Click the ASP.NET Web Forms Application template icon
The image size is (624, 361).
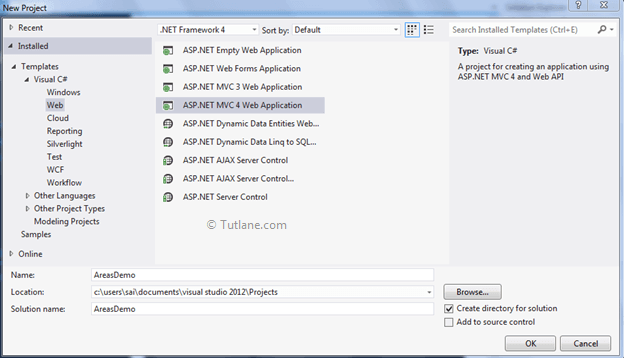click(168, 69)
